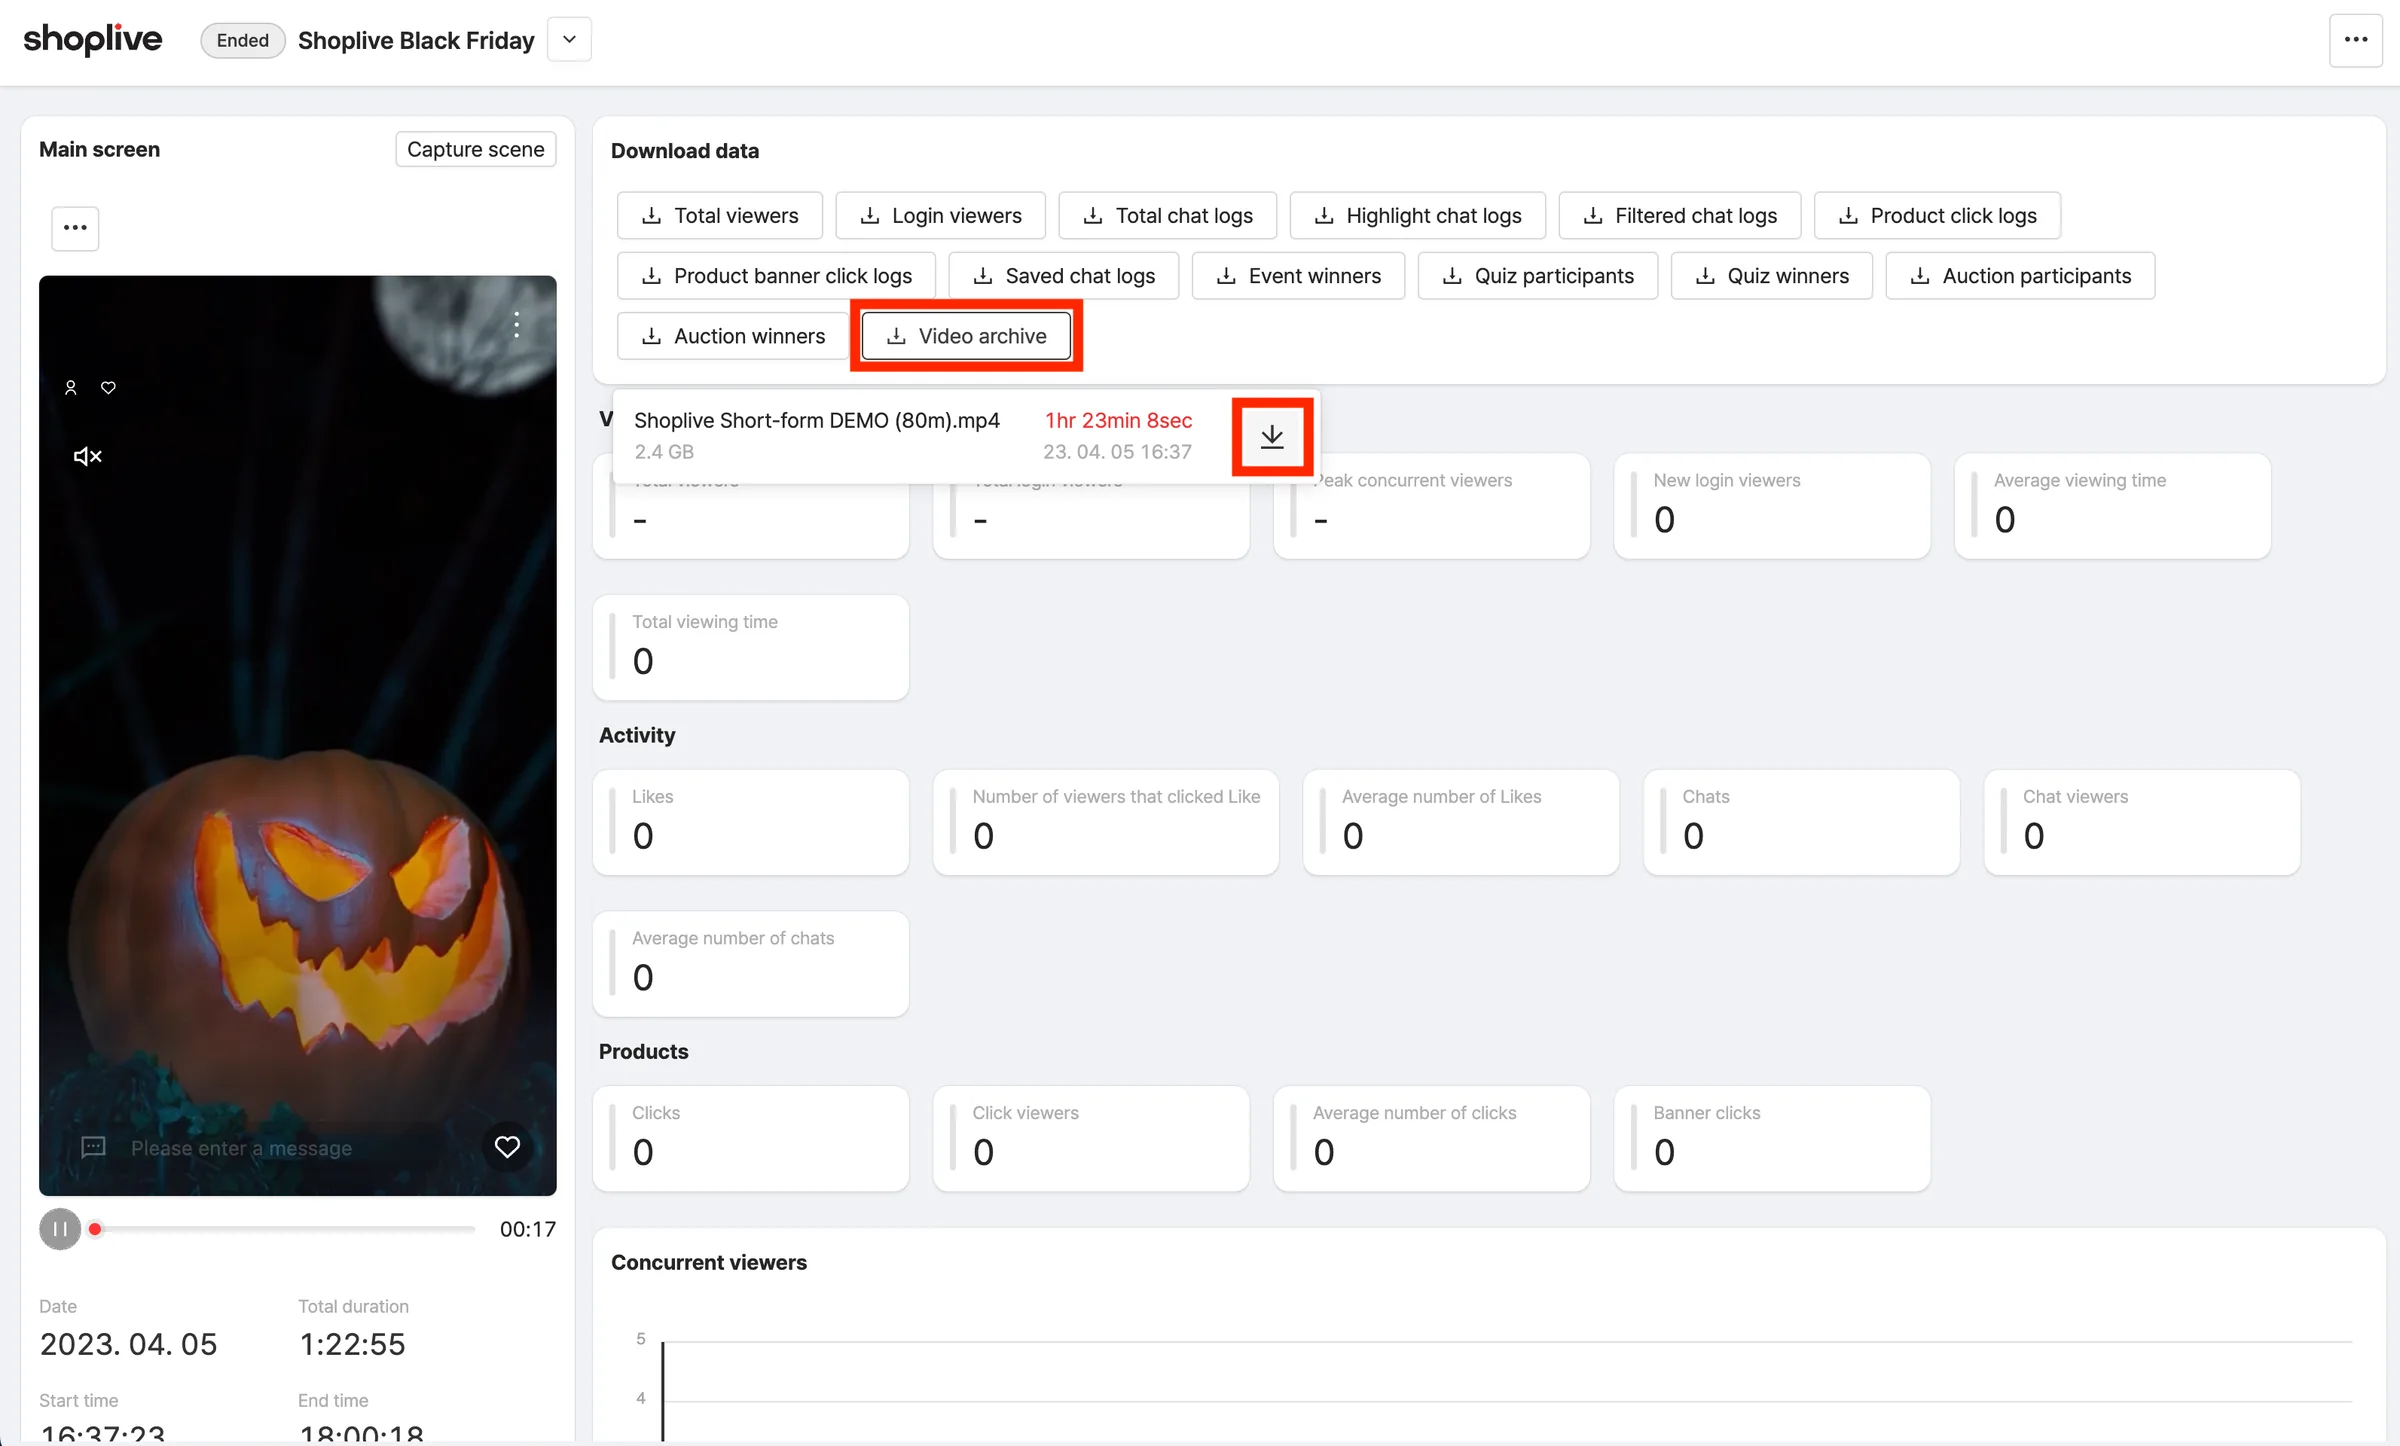Open the Video archive download popup

(x=966, y=336)
